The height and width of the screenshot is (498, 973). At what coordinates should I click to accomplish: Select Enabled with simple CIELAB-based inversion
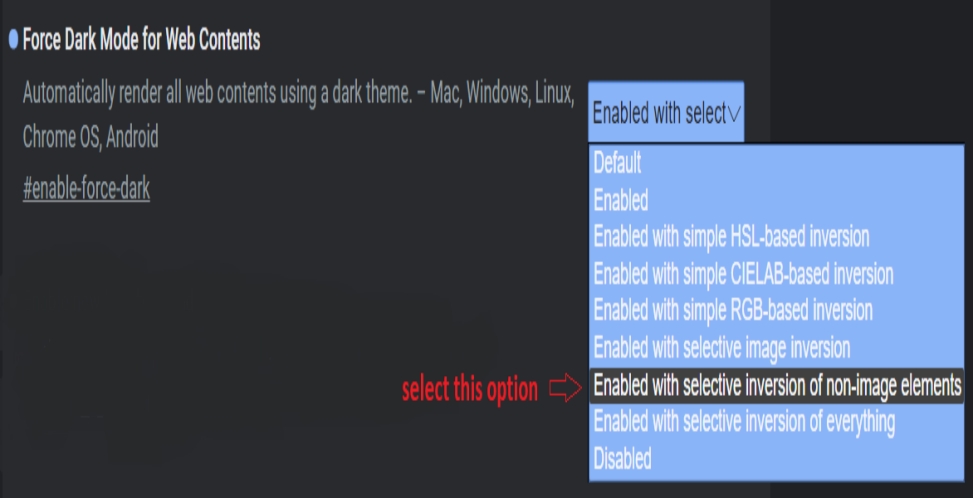743,273
